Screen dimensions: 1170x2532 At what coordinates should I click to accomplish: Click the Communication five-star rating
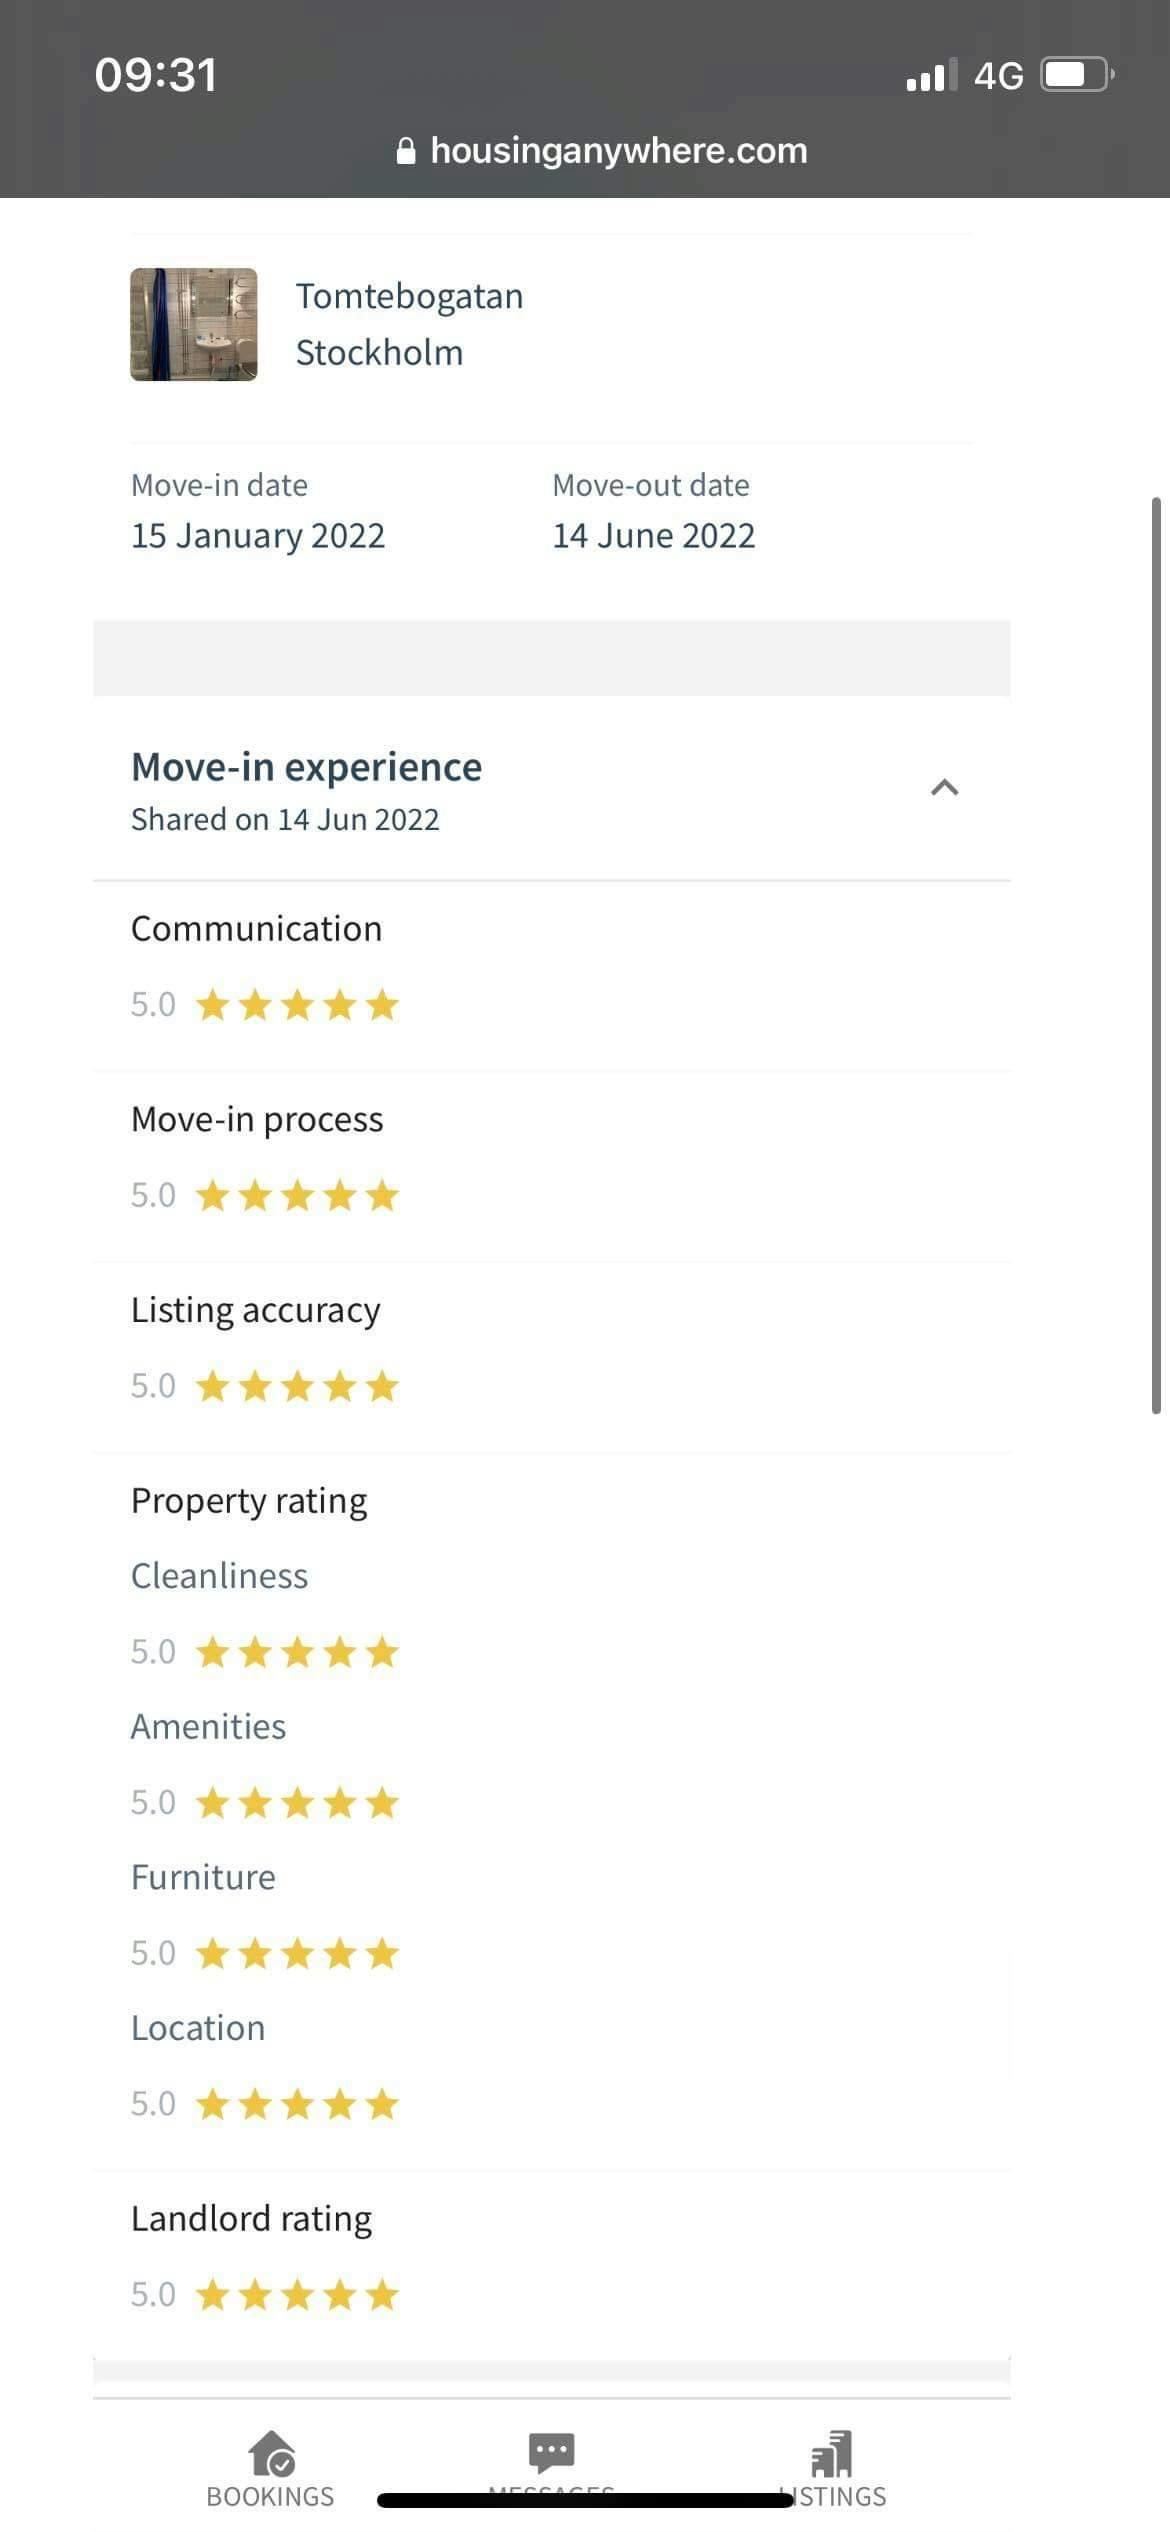pyautogui.click(x=297, y=1005)
